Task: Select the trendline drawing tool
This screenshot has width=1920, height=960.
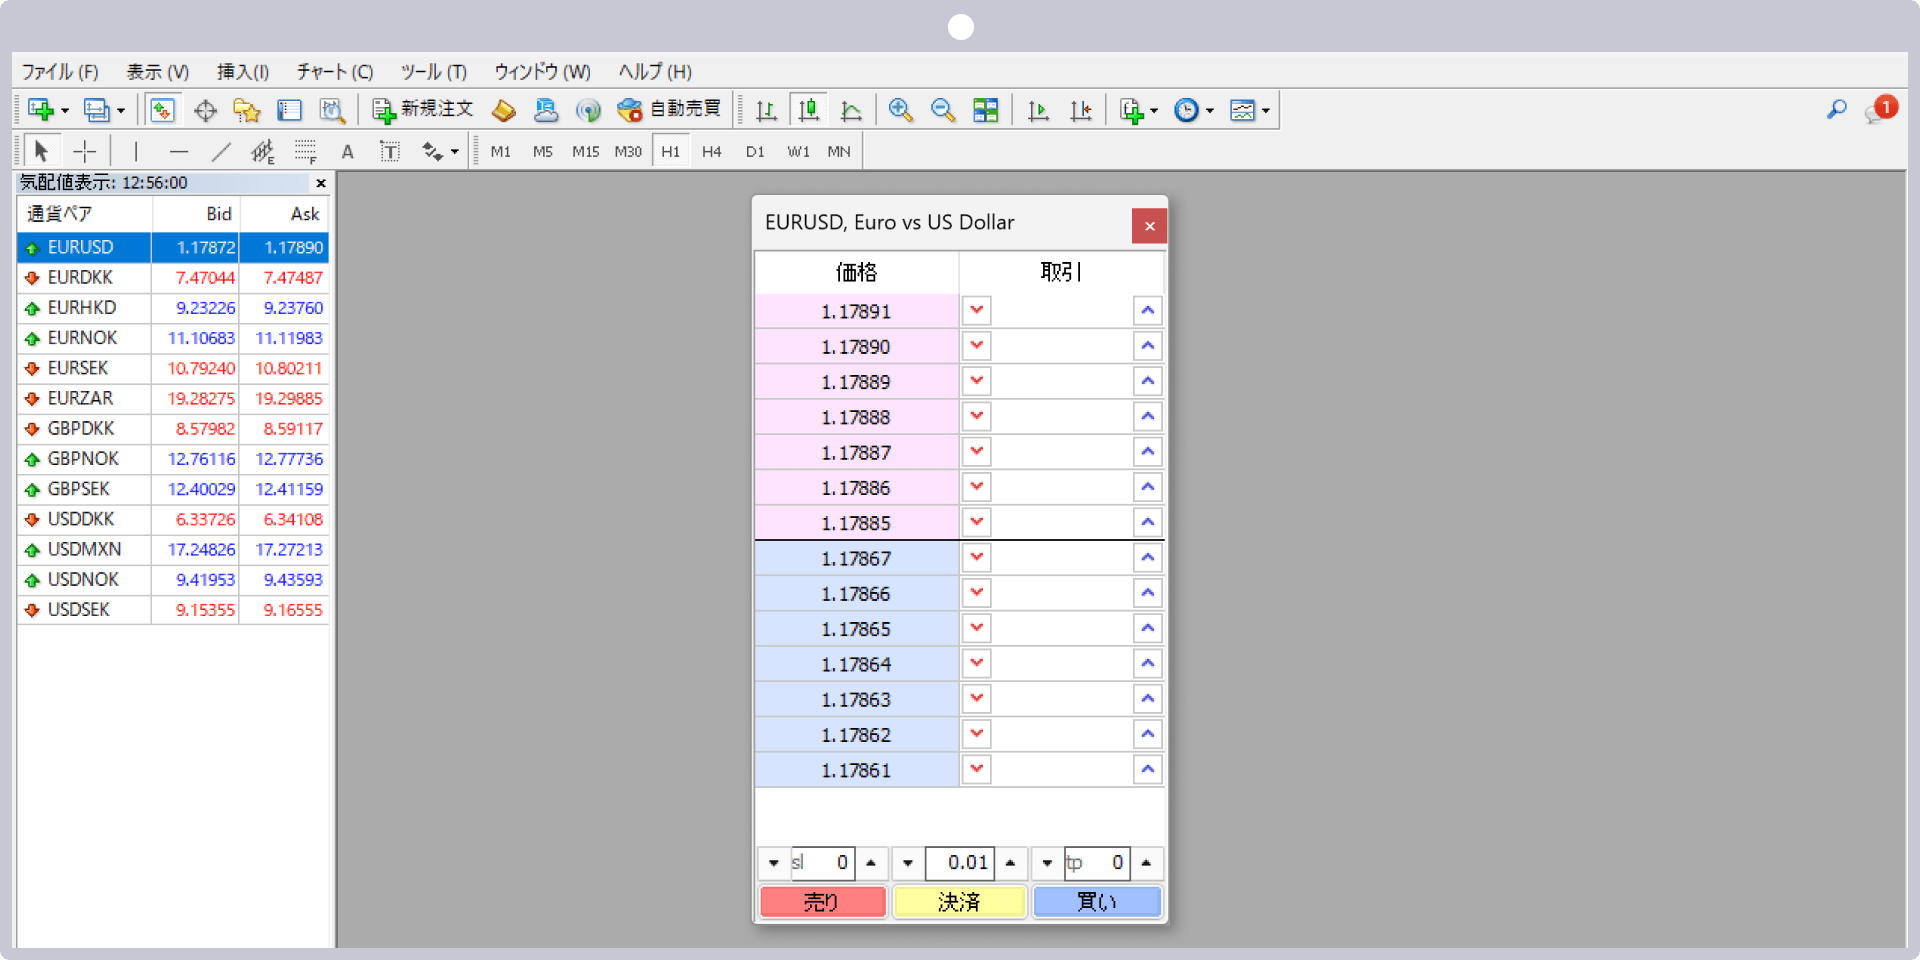Action: point(221,152)
